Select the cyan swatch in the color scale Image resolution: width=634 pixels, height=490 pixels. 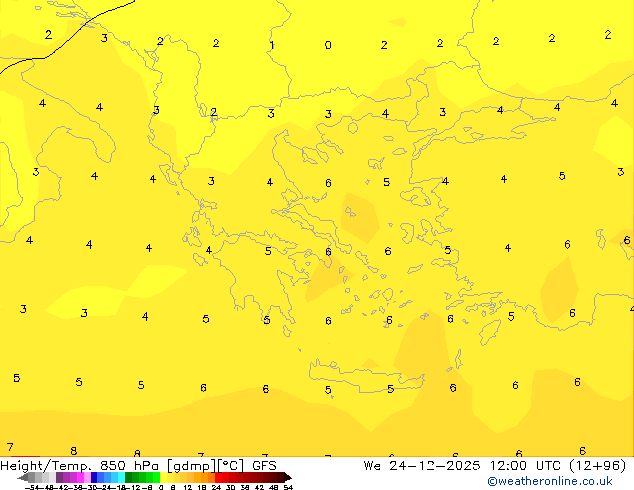pyautogui.click(x=121, y=477)
